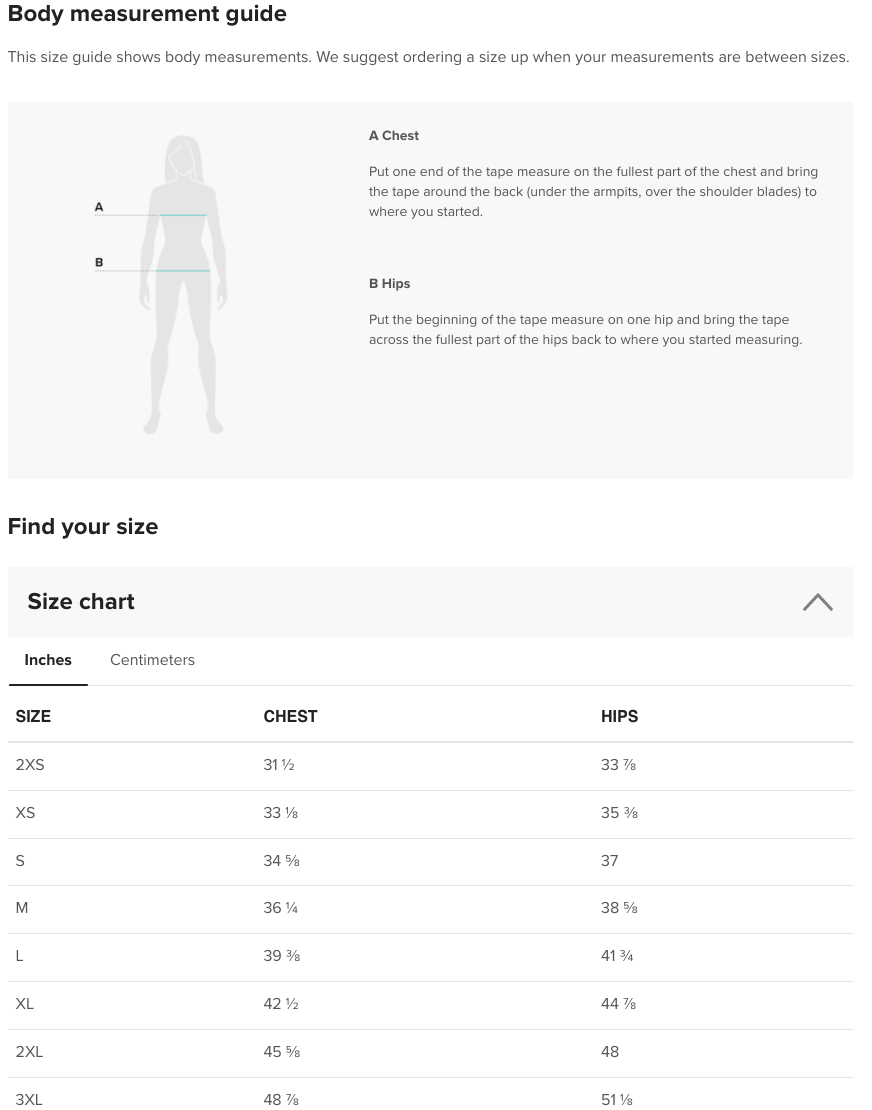Switch to the Centimeters tab
Image resolution: width=872 pixels, height=1110 pixels.
[x=152, y=660]
